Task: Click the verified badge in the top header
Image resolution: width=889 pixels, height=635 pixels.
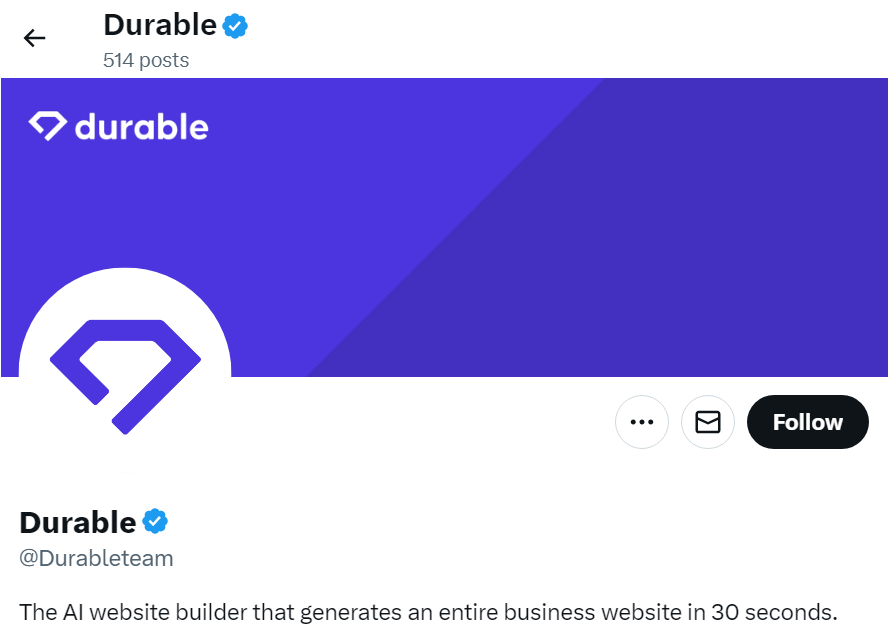Action: (235, 26)
